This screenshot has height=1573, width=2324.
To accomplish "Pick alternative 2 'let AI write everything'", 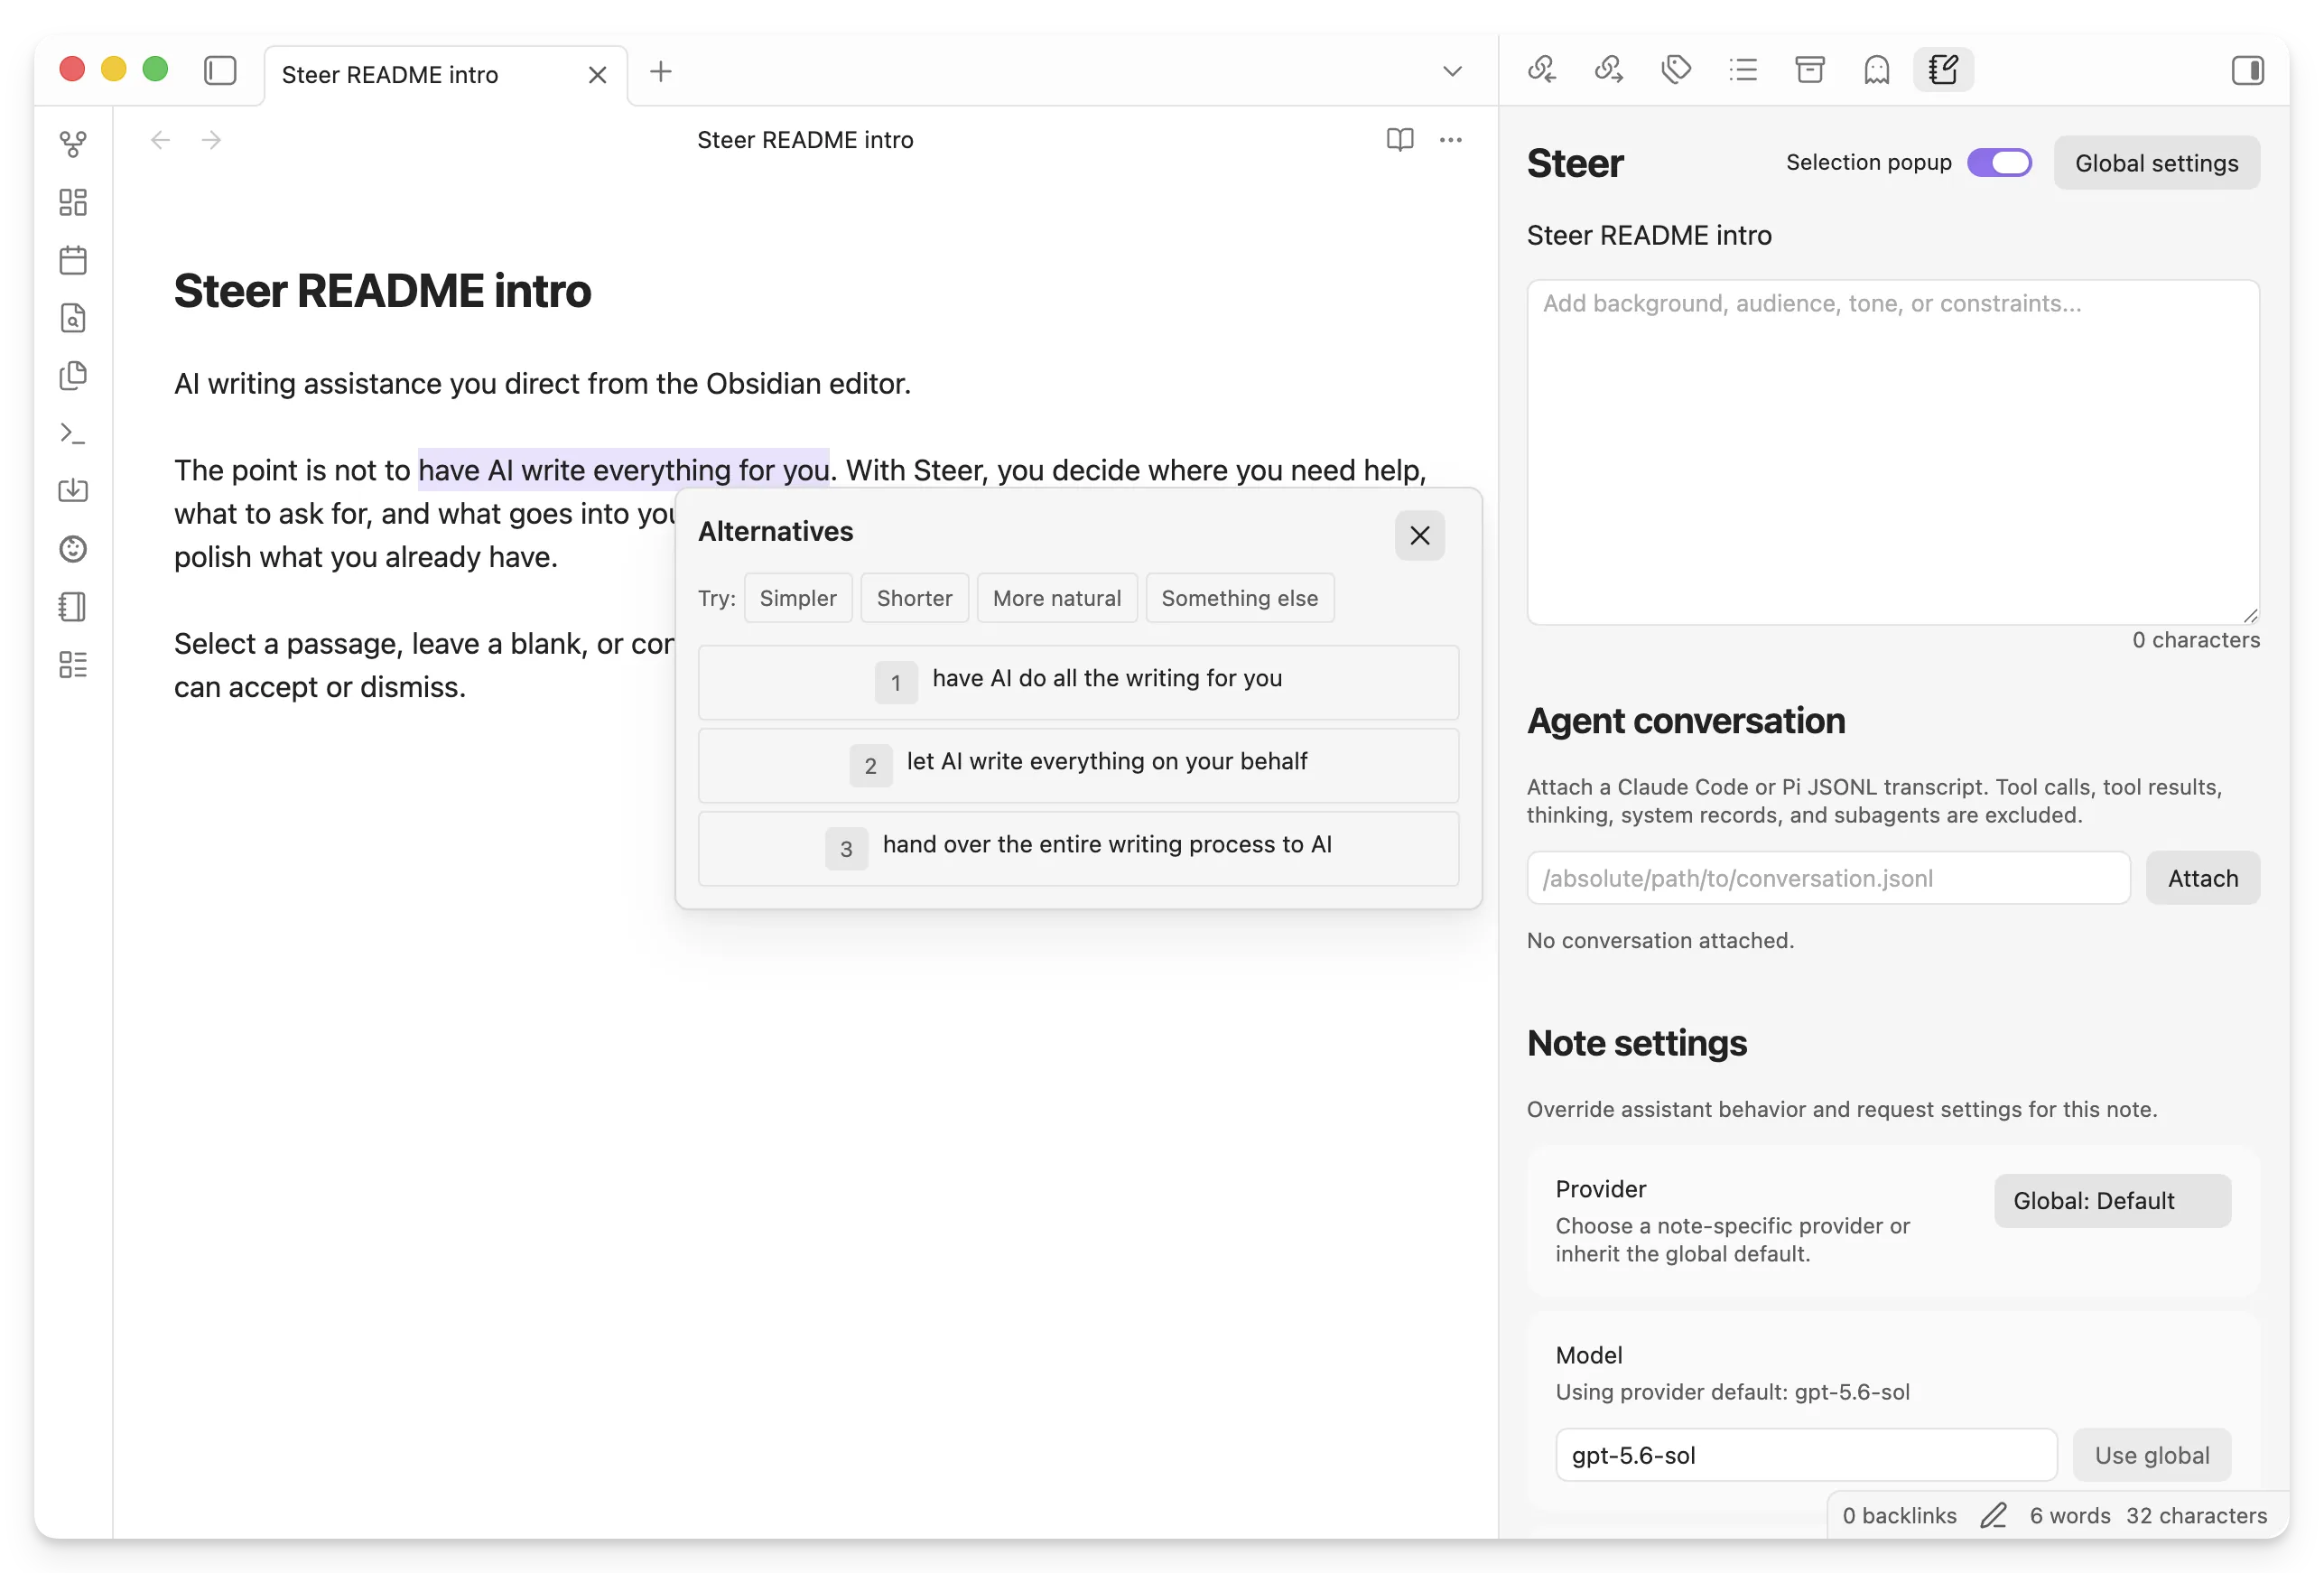I will pyautogui.click(x=1078, y=765).
